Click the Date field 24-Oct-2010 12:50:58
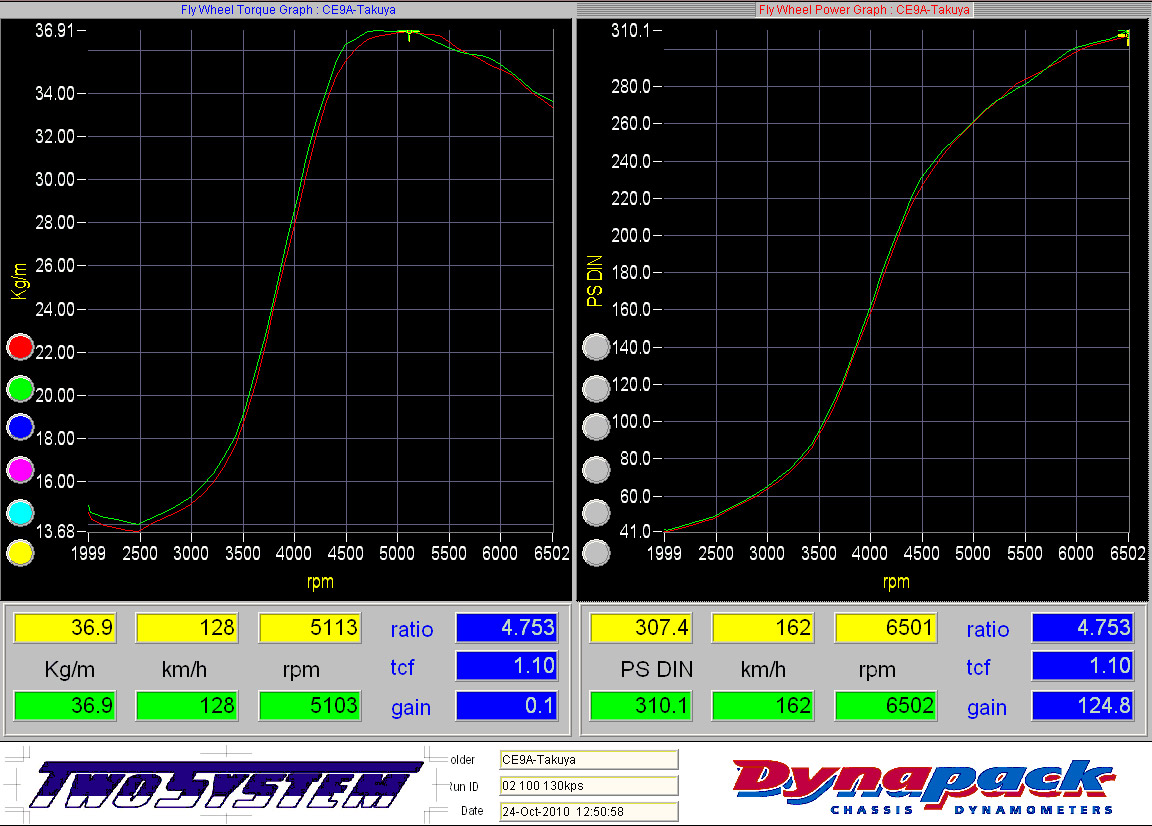 tap(588, 812)
